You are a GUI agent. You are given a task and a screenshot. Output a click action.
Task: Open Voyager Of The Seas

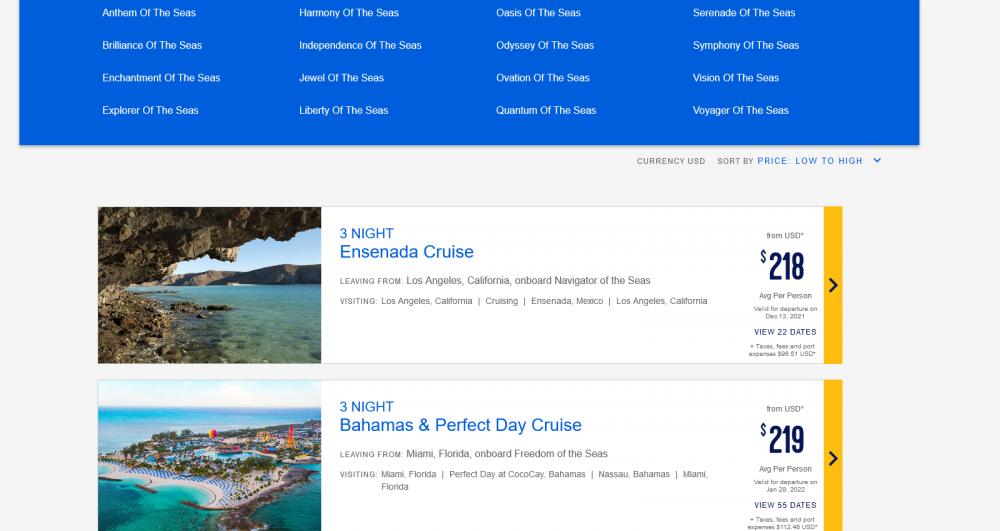click(x=740, y=110)
